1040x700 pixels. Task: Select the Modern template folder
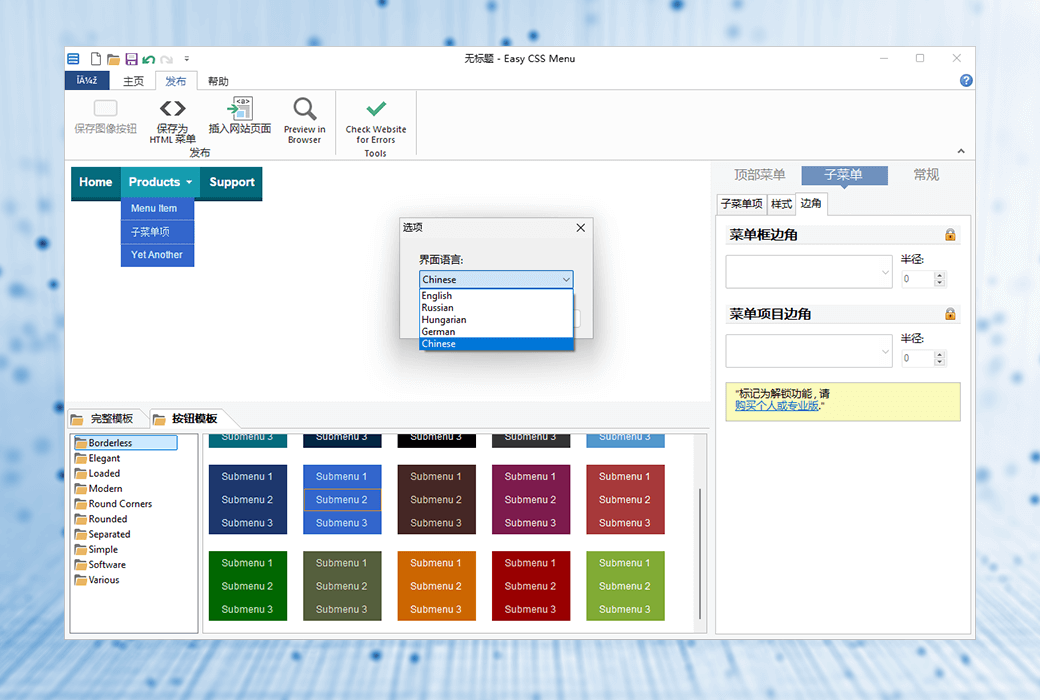point(99,489)
